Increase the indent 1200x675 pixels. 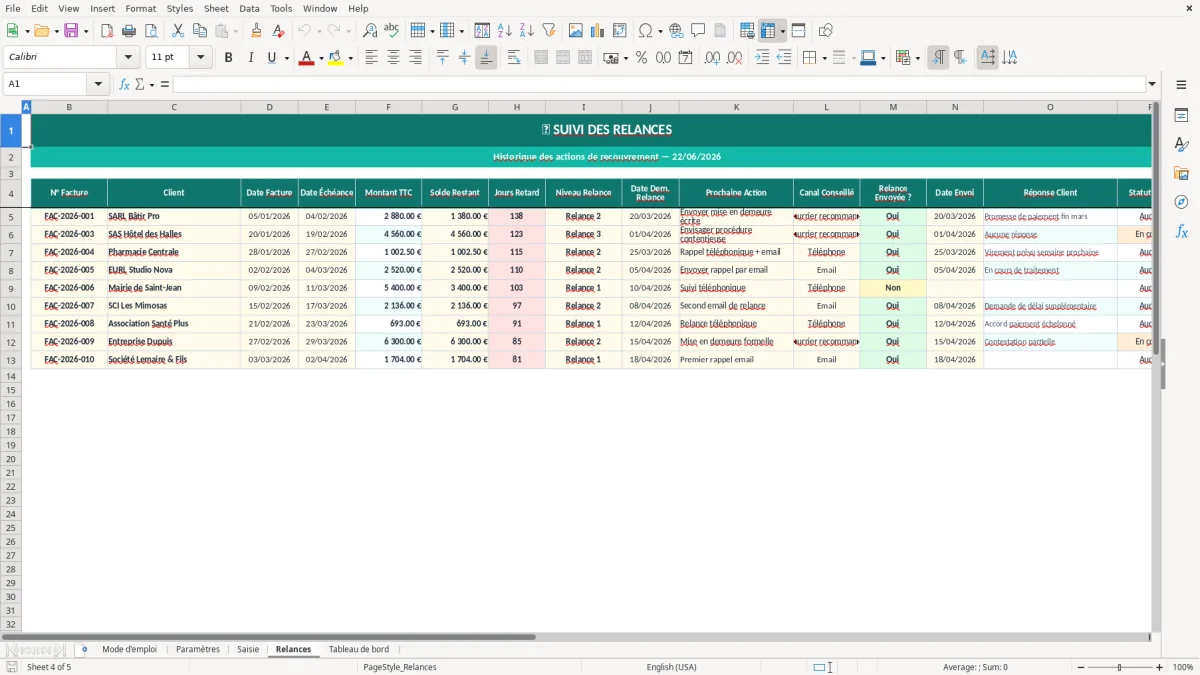coord(762,58)
